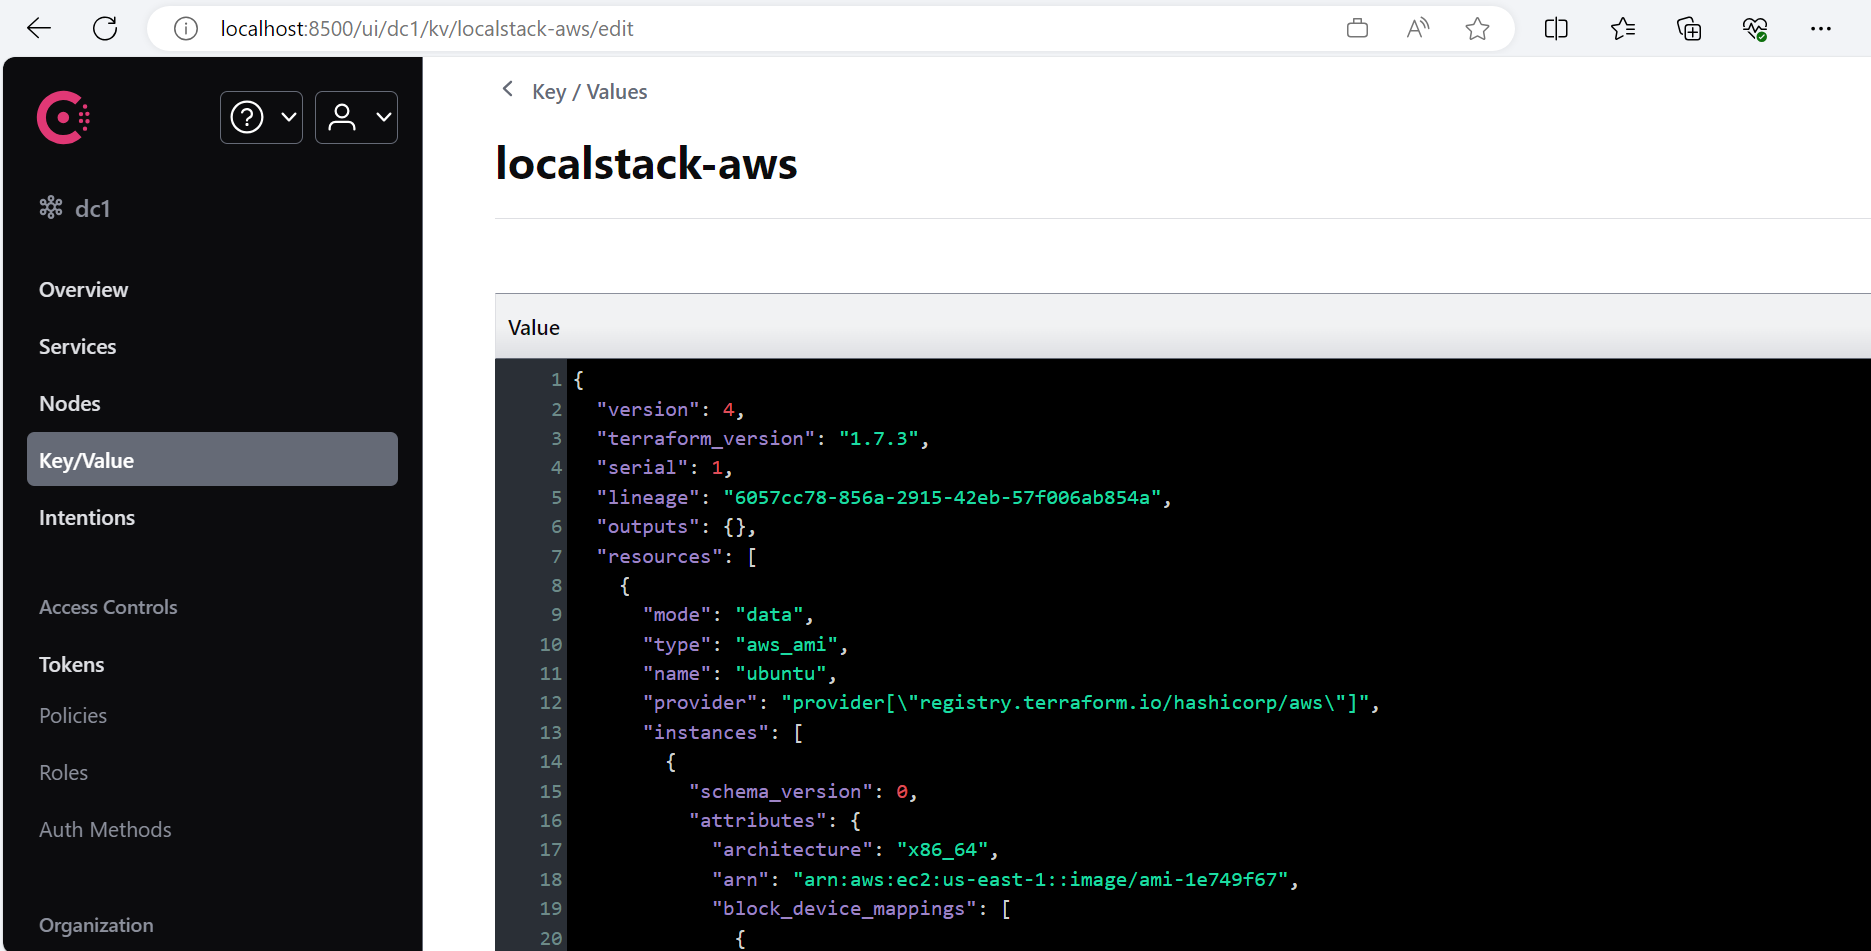Open the shopping briefcase icon in address bar
The height and width of the screenshot is (951, 1871).
(x=1357, y=28)
